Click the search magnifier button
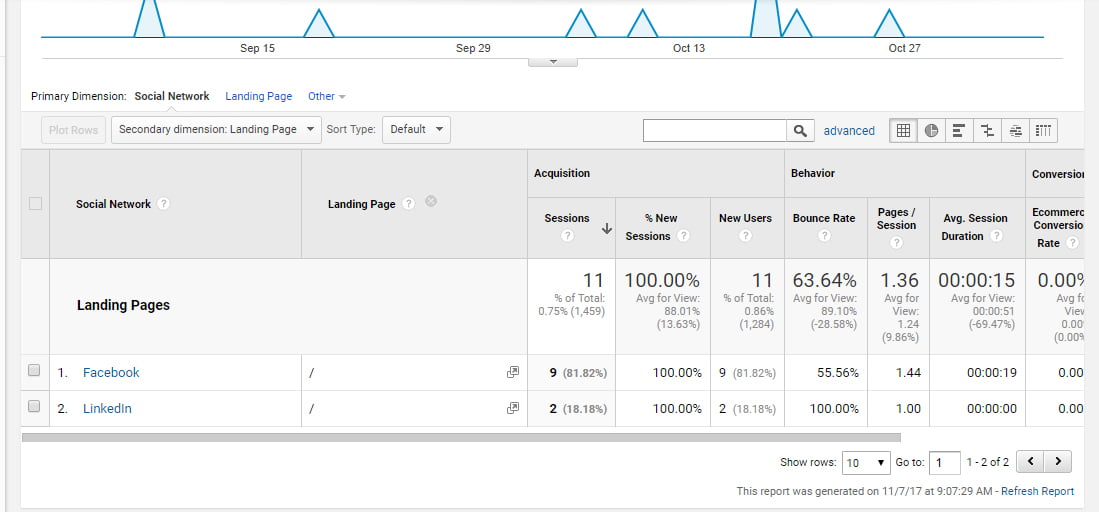Screen dimensions: 1099x512 pos(800,130)
